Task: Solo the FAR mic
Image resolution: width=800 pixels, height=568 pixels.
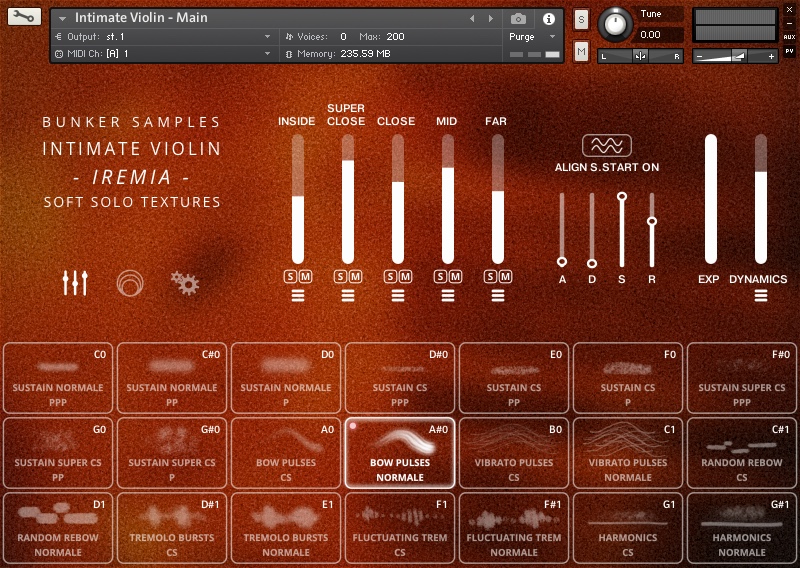Action: tap(490, 277)
